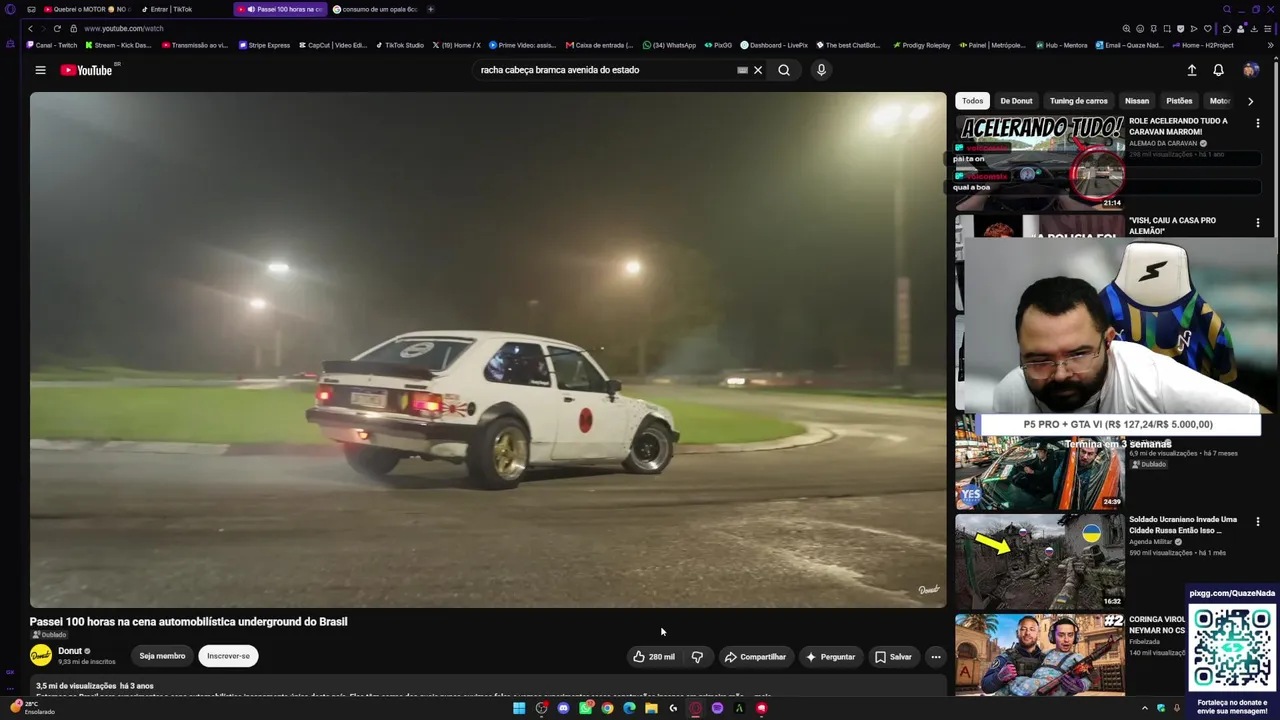This screenshot has height=720, width=1280.
Task: Open the Canal - Twitch bookmark
Action: [52, 45]
